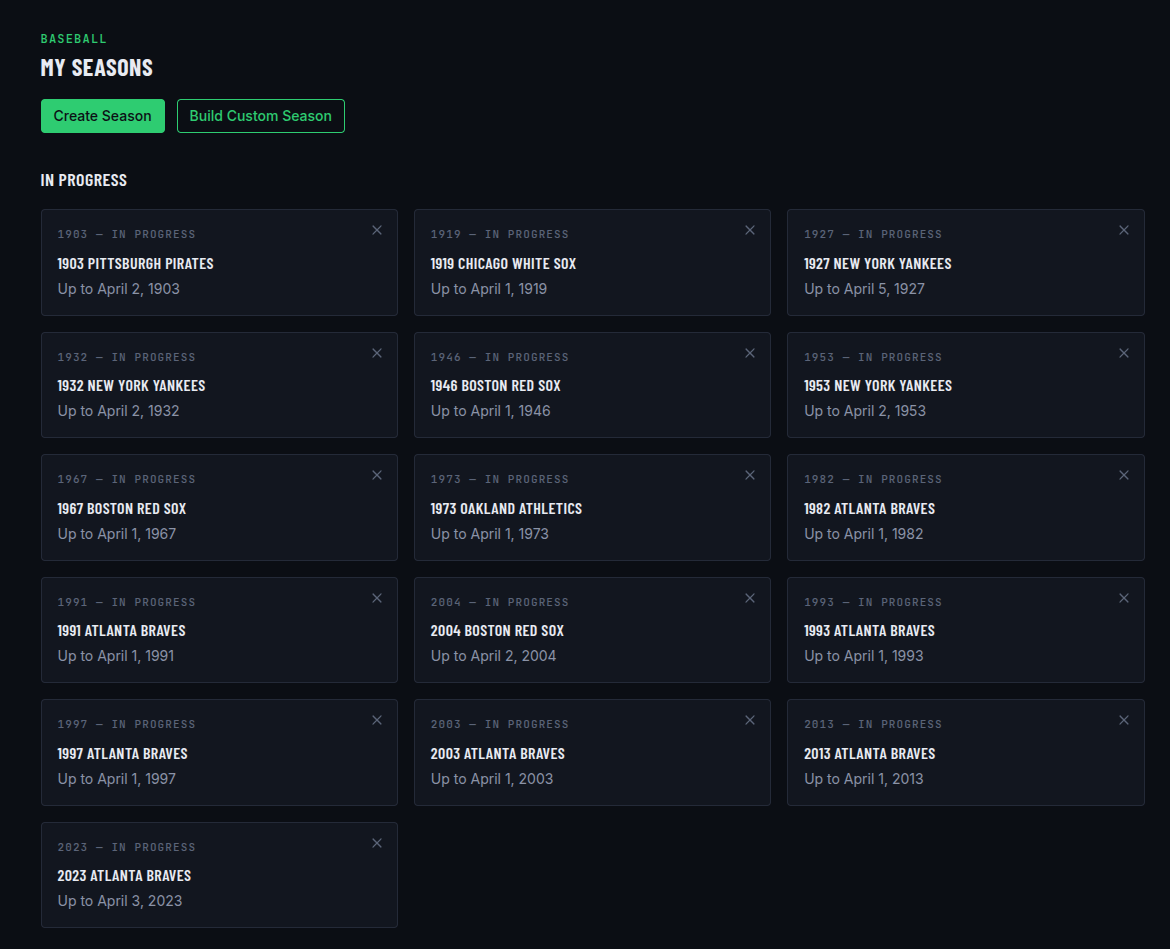Image resolution: width=1170 pixels, height=949 pixels.
Task: Delete the 1973 Oakland Athletics season
Action: click(x=750, y=475)
